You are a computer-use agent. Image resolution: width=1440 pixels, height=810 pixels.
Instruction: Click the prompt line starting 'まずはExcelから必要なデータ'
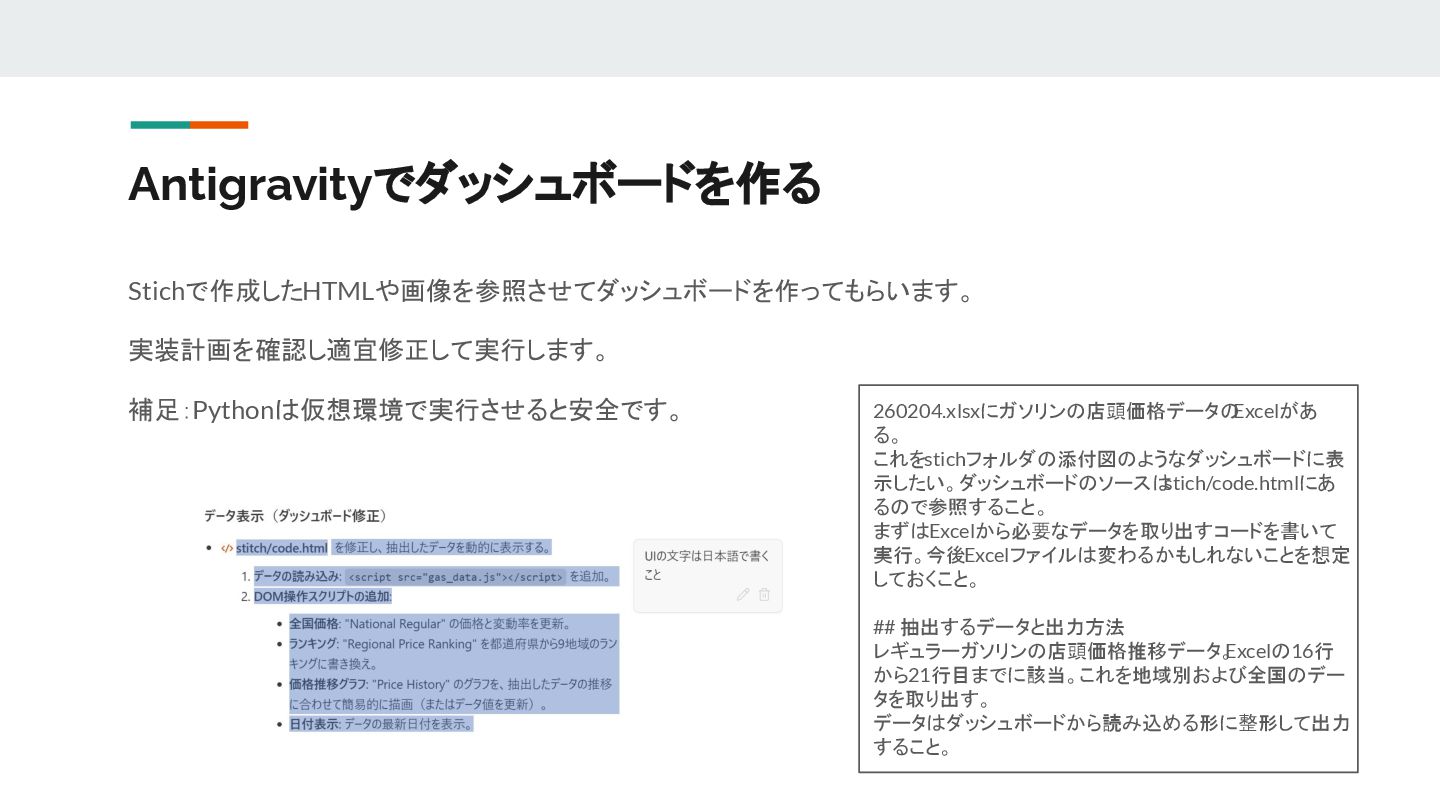coord(1111,555)
